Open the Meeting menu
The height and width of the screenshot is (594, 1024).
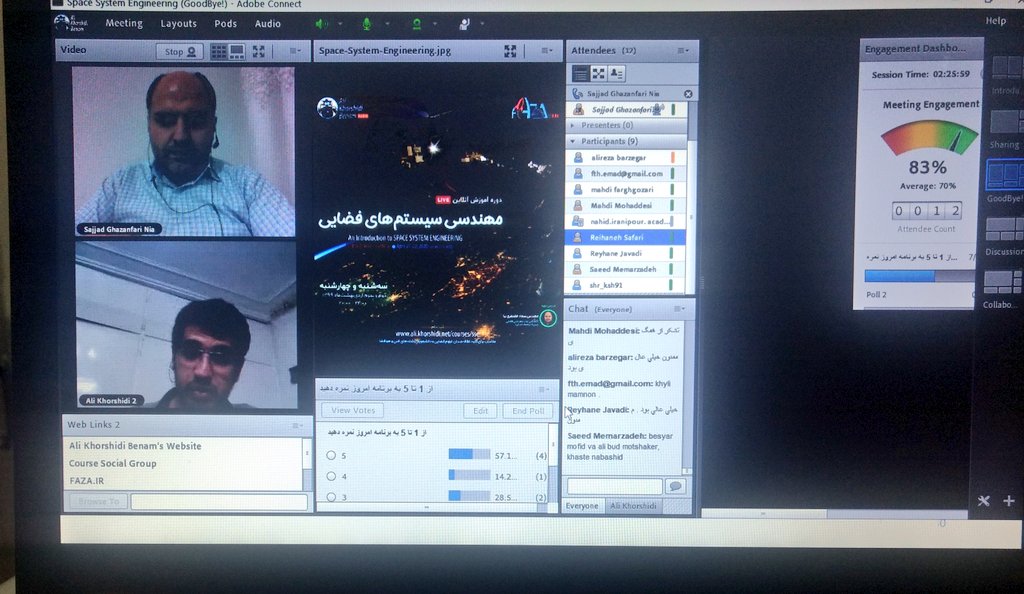pyautogui.click(x=124, y=23)
